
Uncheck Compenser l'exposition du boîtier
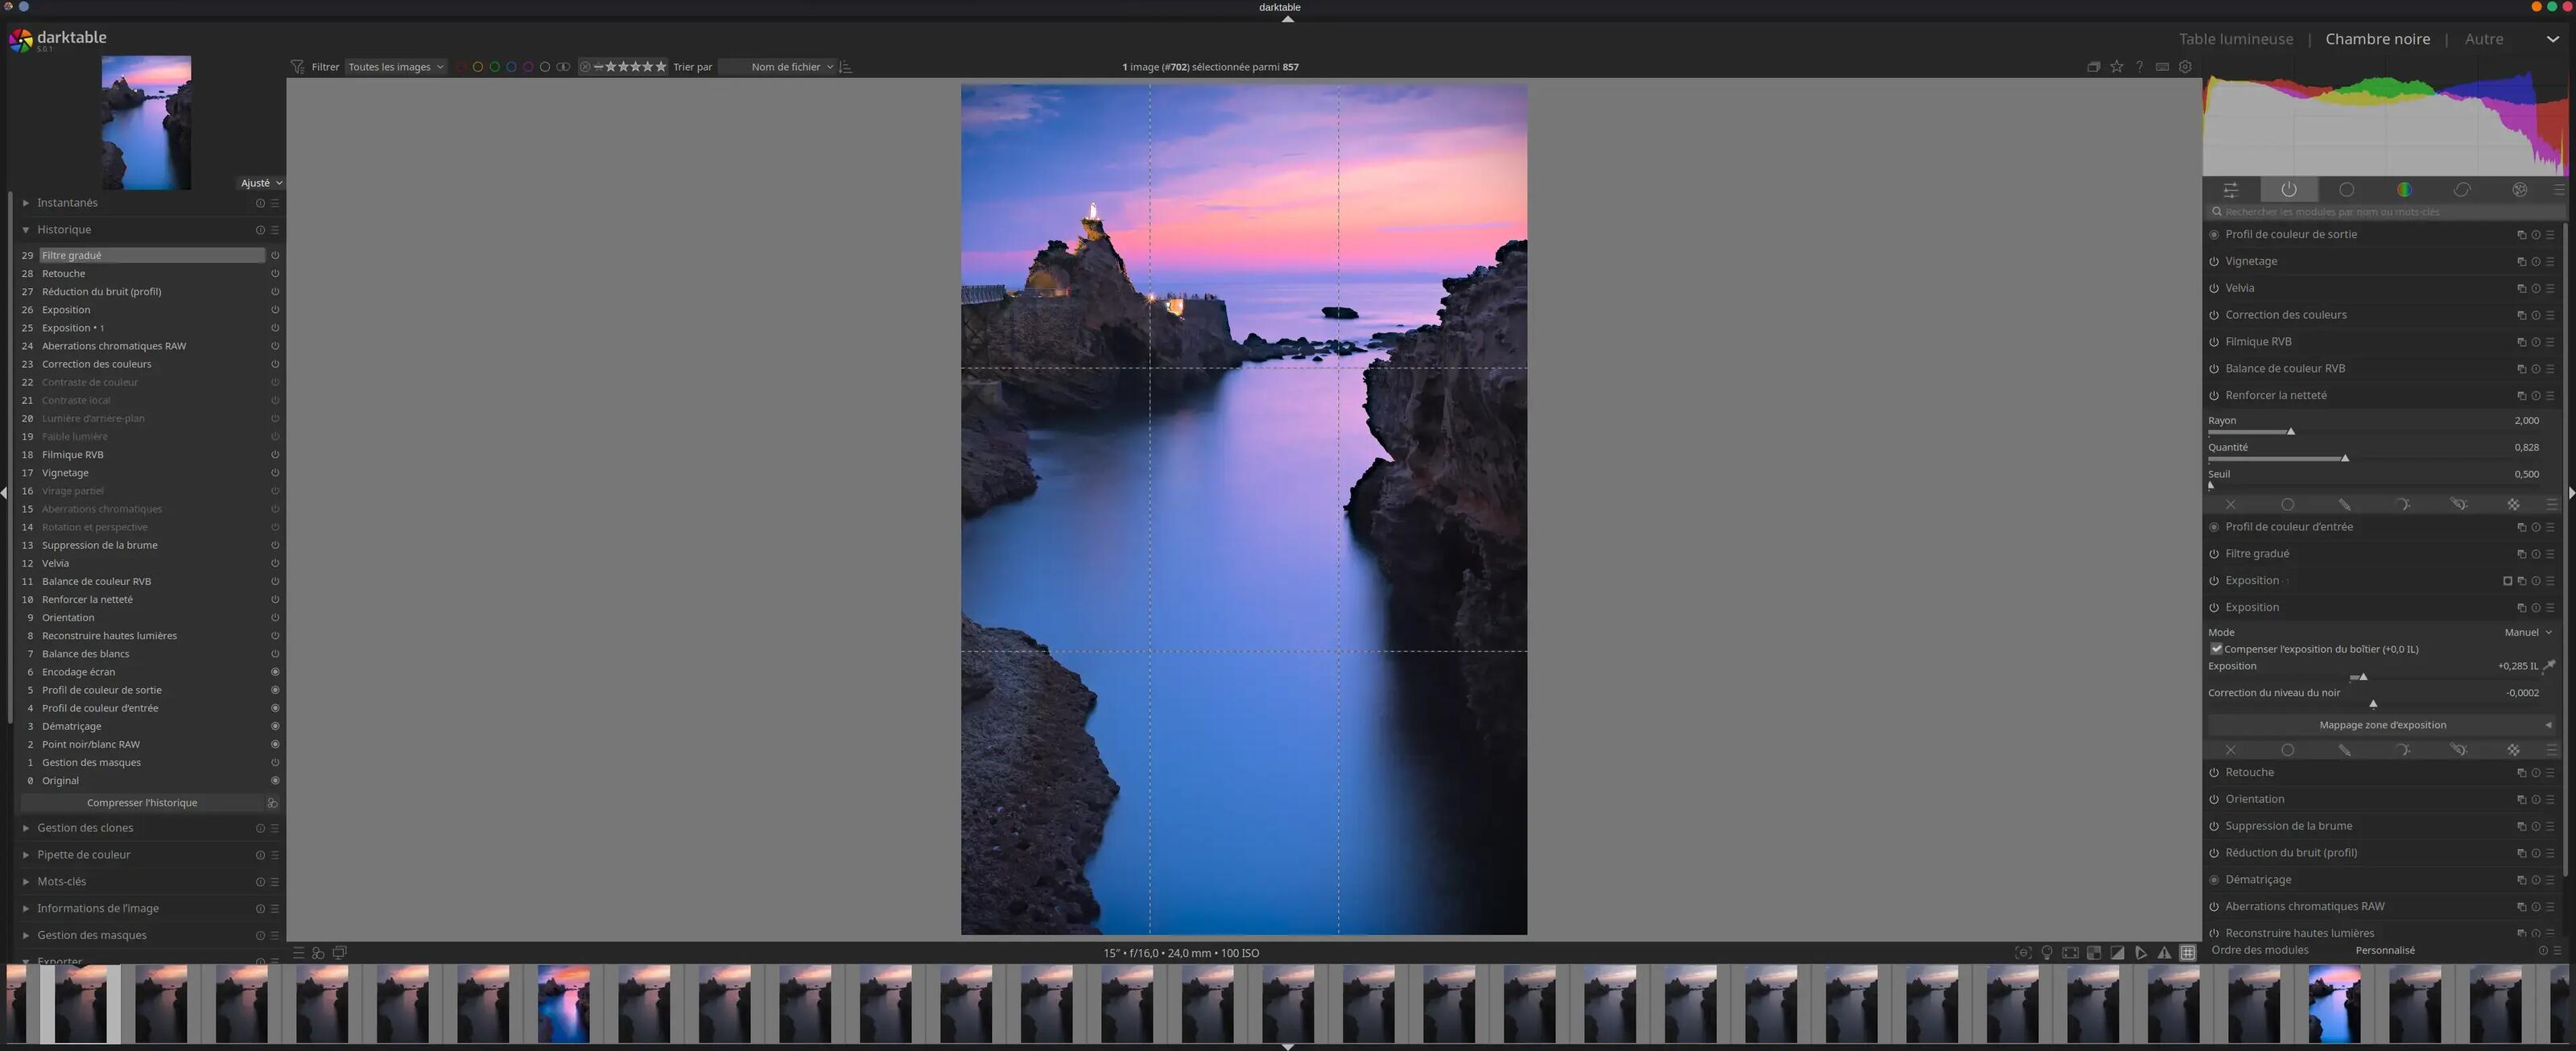[x=2217, y=649]
